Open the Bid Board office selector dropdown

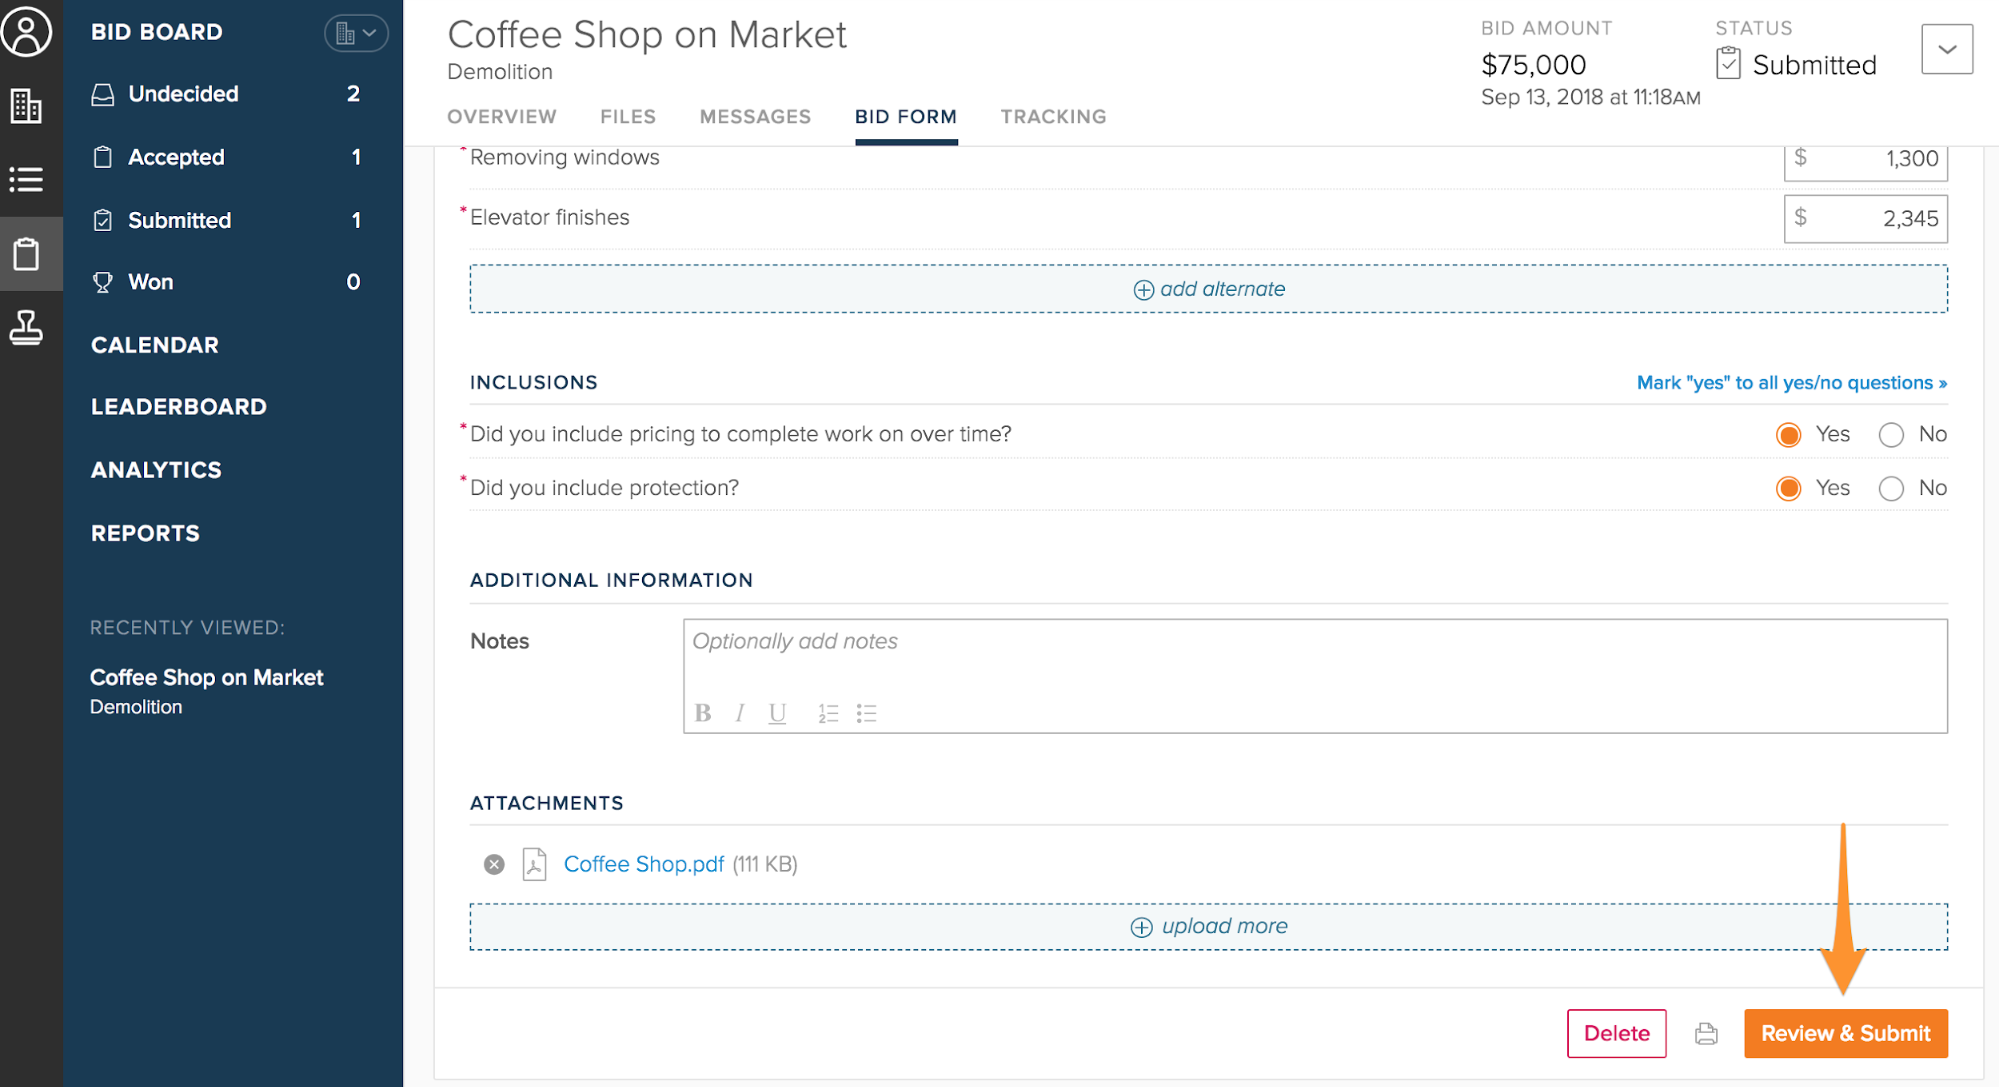pos(355,33)
